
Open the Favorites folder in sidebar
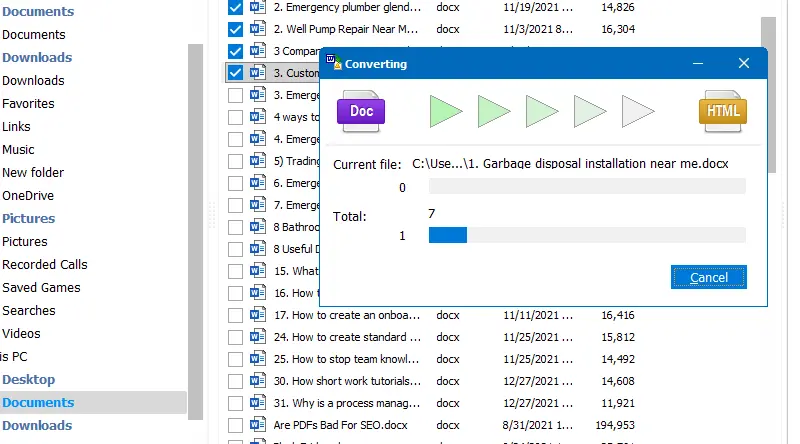[x=28, y=103]
